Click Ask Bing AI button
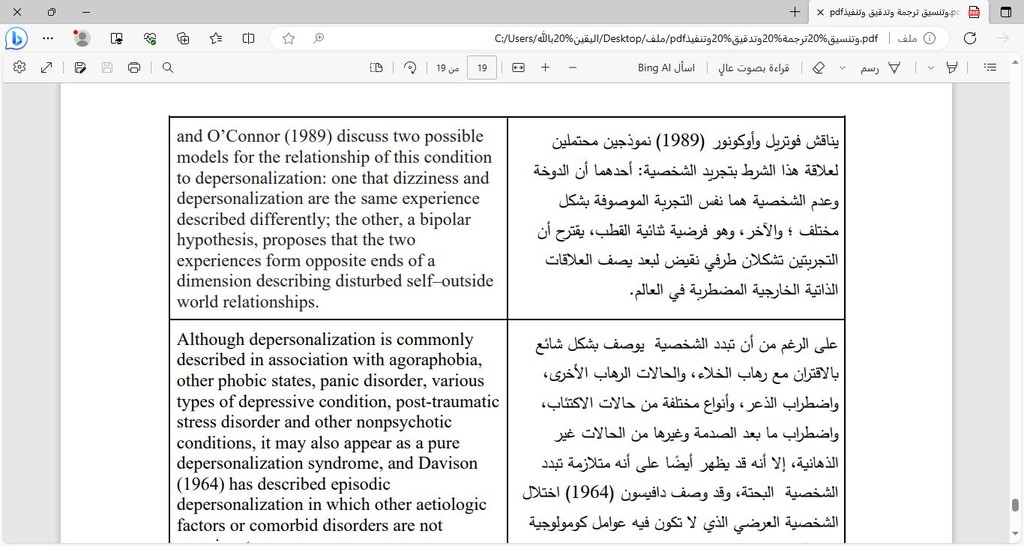Screen dimensions: 1024x546 tap(666, 67)
